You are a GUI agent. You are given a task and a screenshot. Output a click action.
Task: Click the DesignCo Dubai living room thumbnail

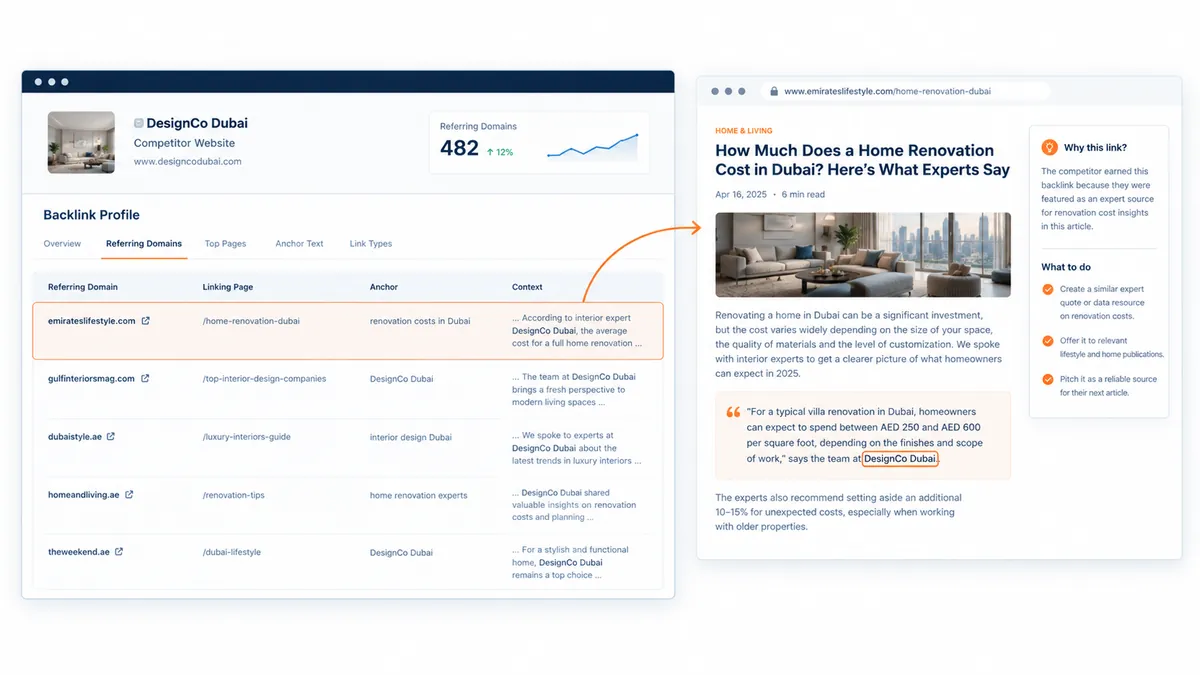[81, 143]
